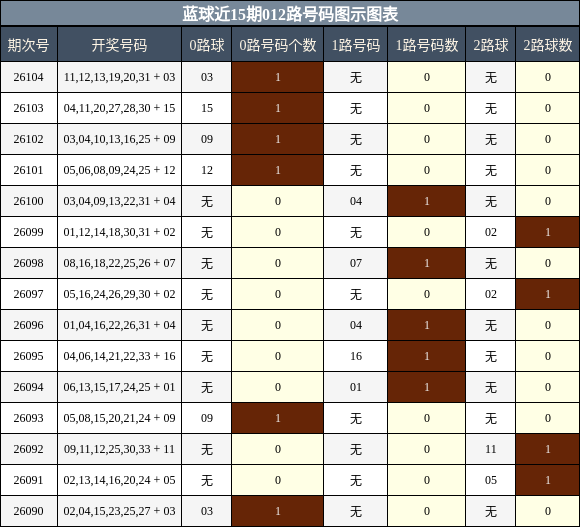Click issue number 26091

point(28,480)
